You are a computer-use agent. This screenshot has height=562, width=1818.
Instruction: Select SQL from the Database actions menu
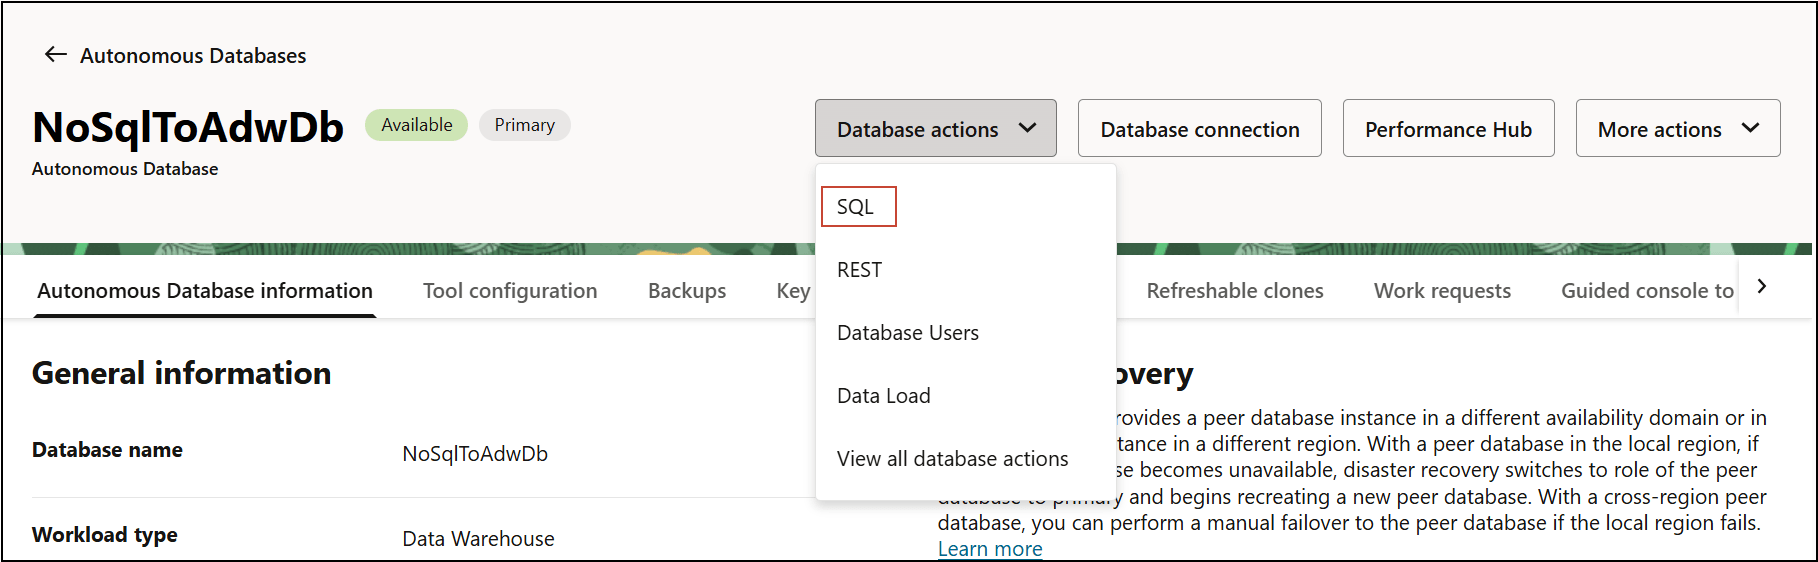(x=857, y=207)
